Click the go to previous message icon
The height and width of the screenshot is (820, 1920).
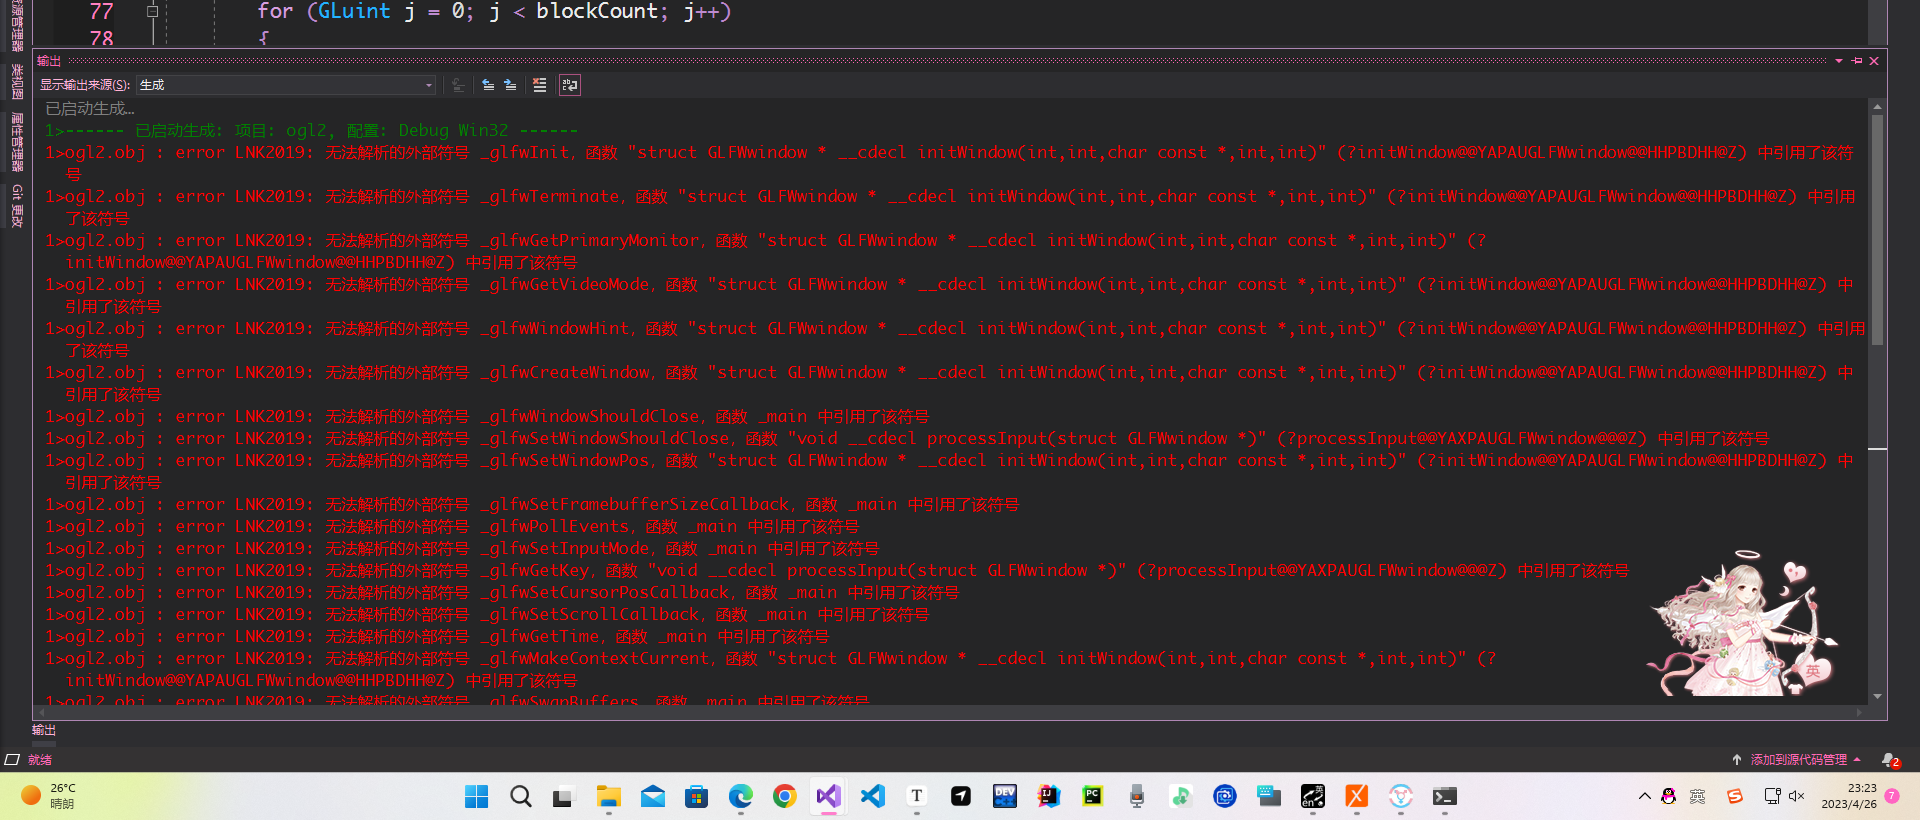488,85
